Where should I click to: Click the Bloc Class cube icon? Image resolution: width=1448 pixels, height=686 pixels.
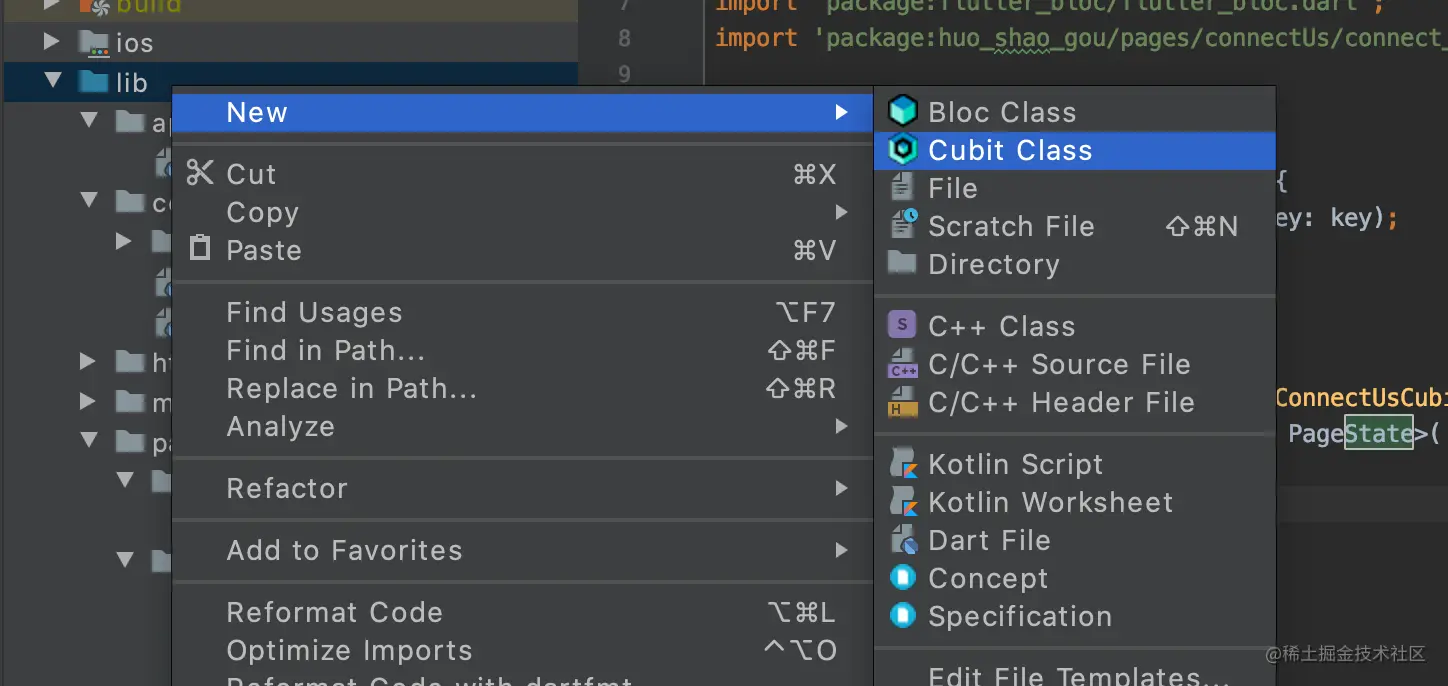[903, 111]
